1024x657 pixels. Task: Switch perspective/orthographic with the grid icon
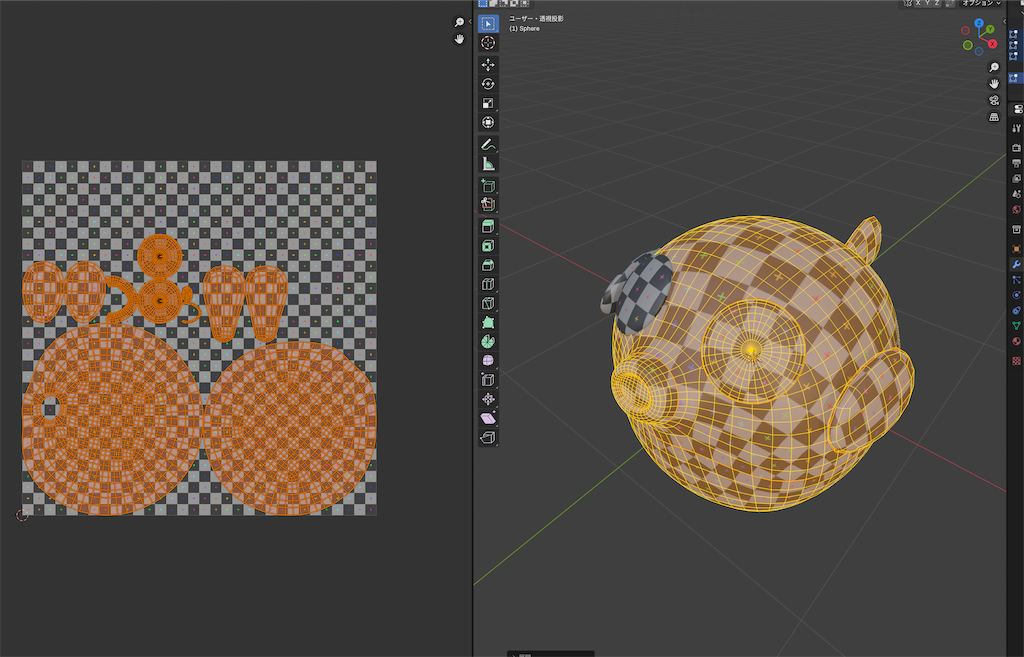[994, 117]
